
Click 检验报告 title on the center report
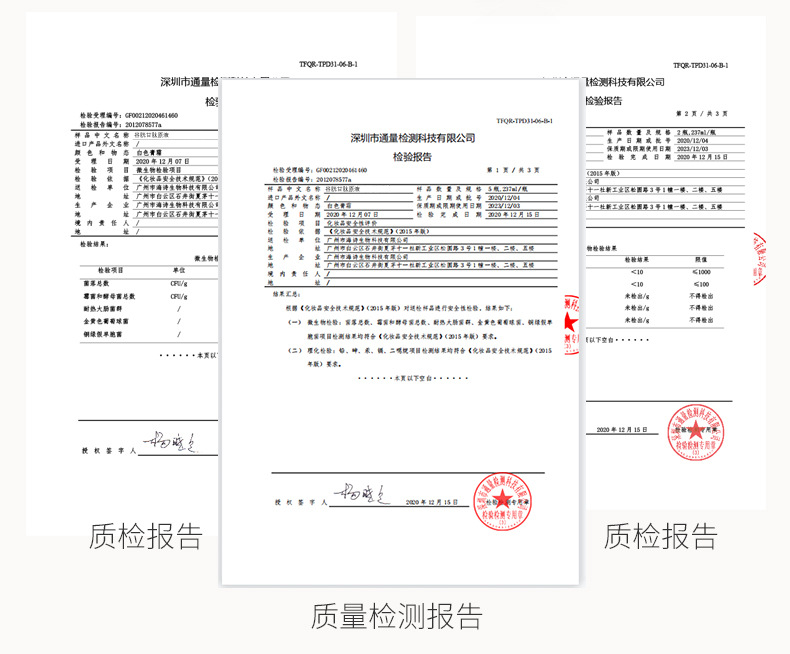click(x=413, y=157)
